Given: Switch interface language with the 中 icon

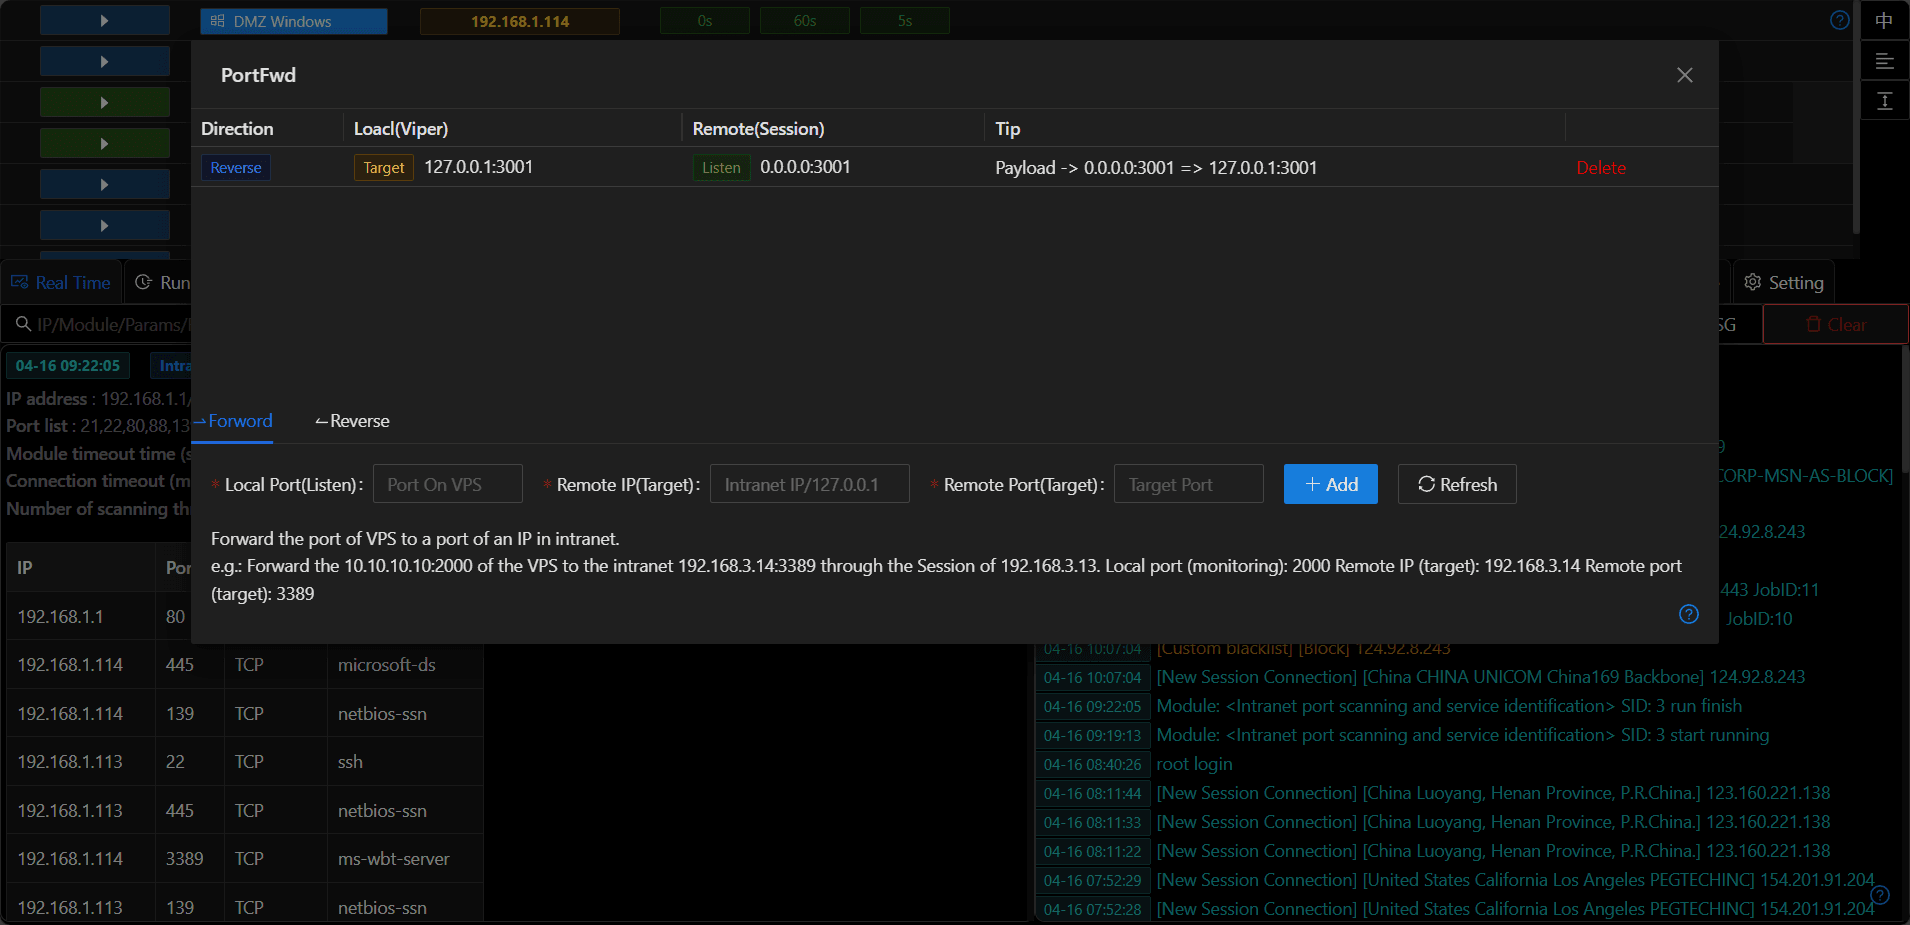Looking at the screenshot, I should point(1884,21).
